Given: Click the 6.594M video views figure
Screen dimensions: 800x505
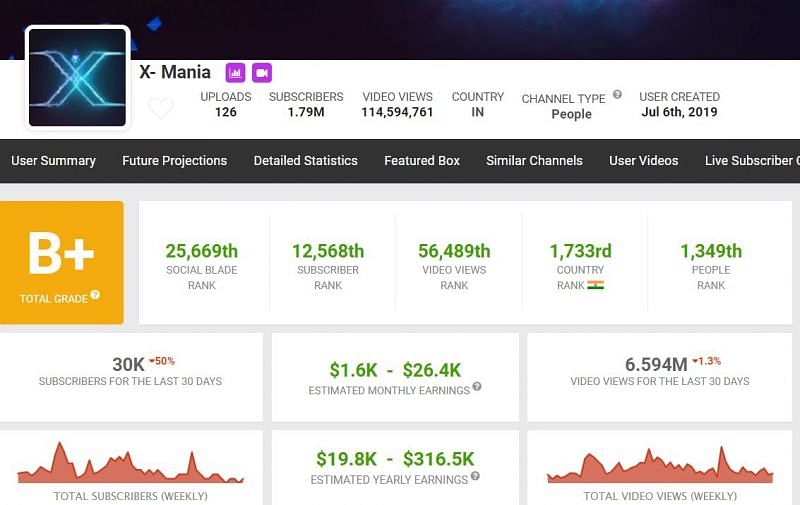Looking at the screenshot, I should click(x=656, y=365).
